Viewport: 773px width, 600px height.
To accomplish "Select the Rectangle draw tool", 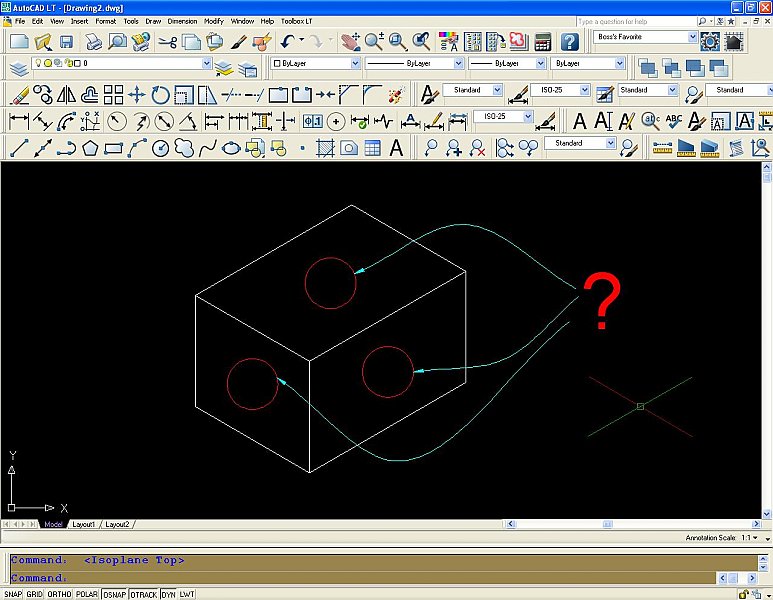I will pos(113,147).
